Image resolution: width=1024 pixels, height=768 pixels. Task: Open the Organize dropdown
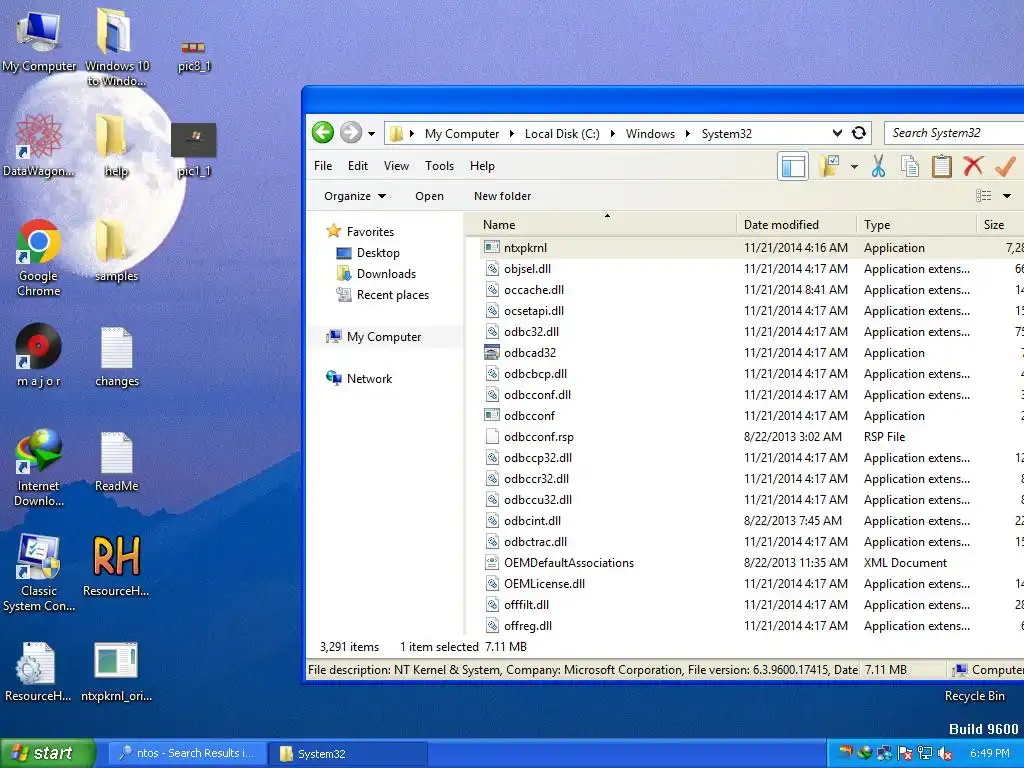[x=355, y=196]
